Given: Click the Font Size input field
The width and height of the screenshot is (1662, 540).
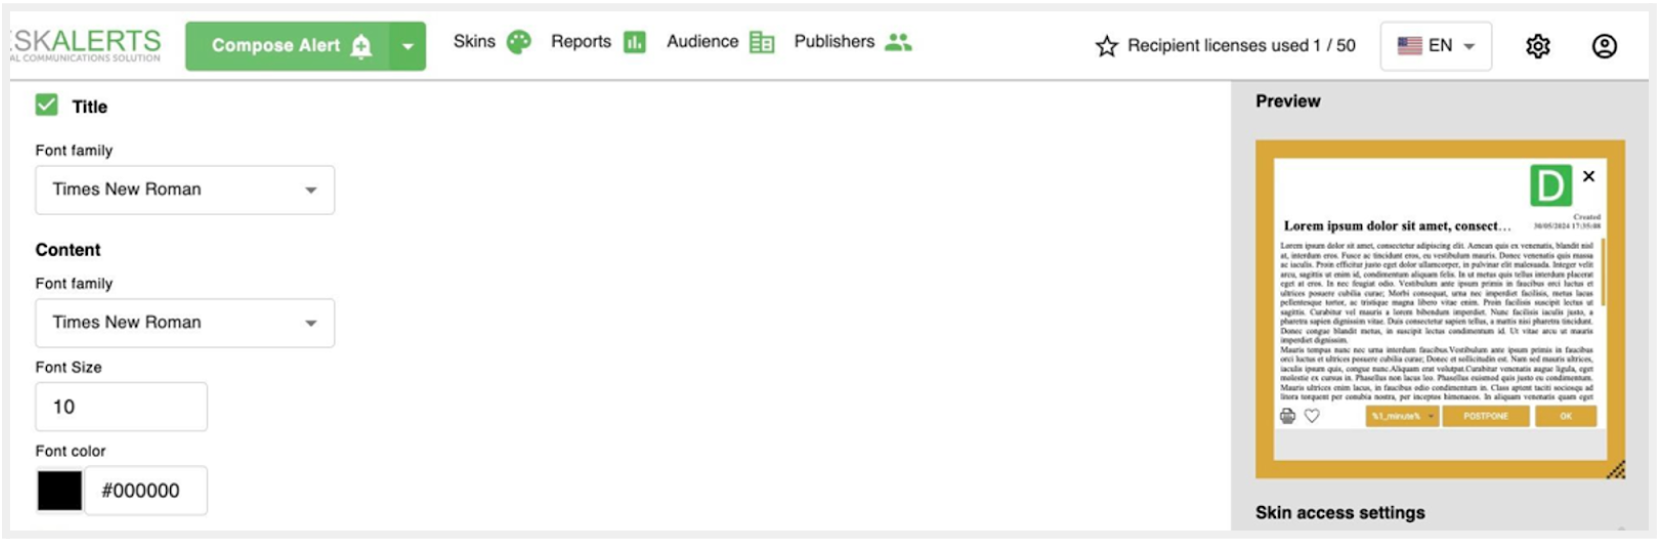Looking at the screenshot, I should point(121,407).
